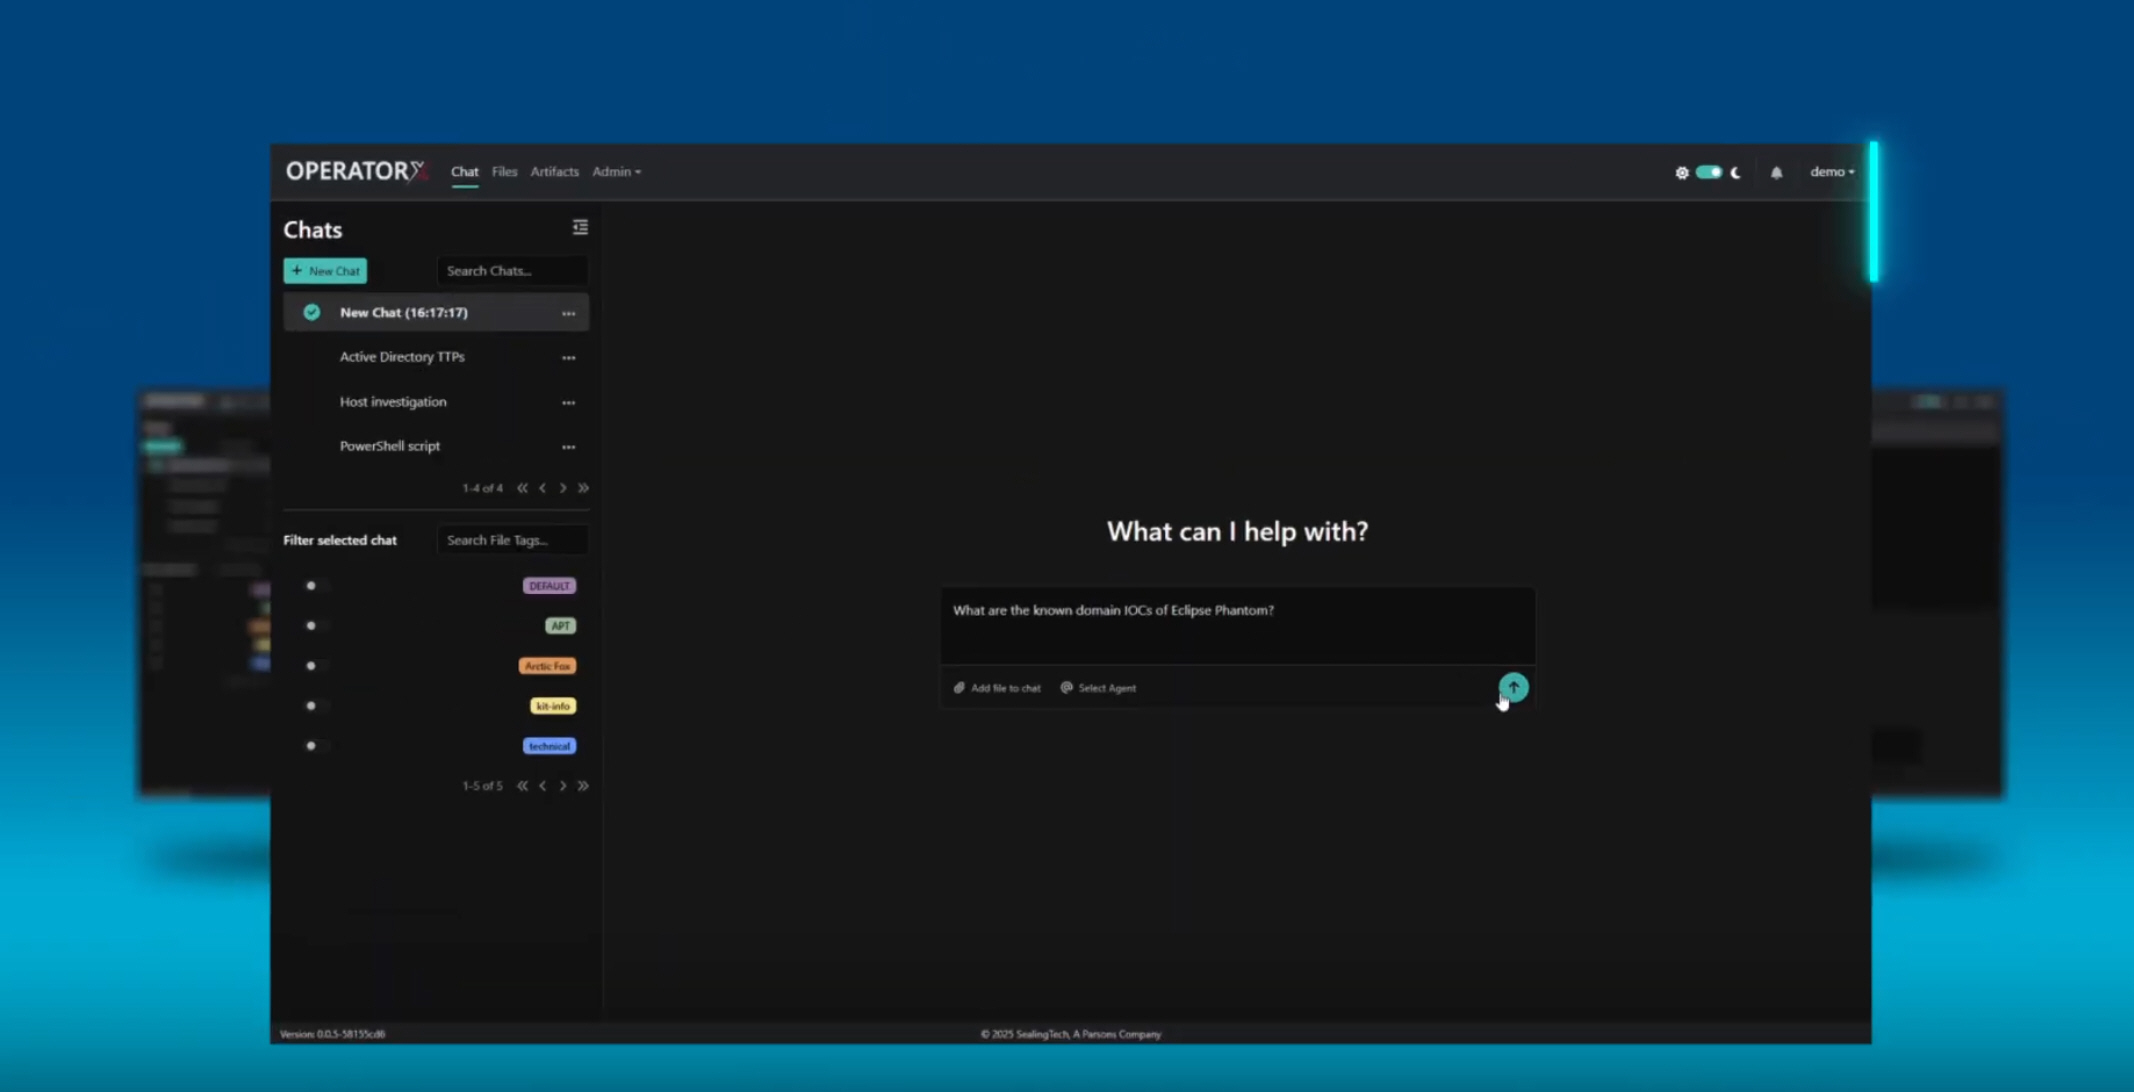Open options menu for PowerShell script chat
Viewport: 2134px width, 1092px height.
[568, 447]
